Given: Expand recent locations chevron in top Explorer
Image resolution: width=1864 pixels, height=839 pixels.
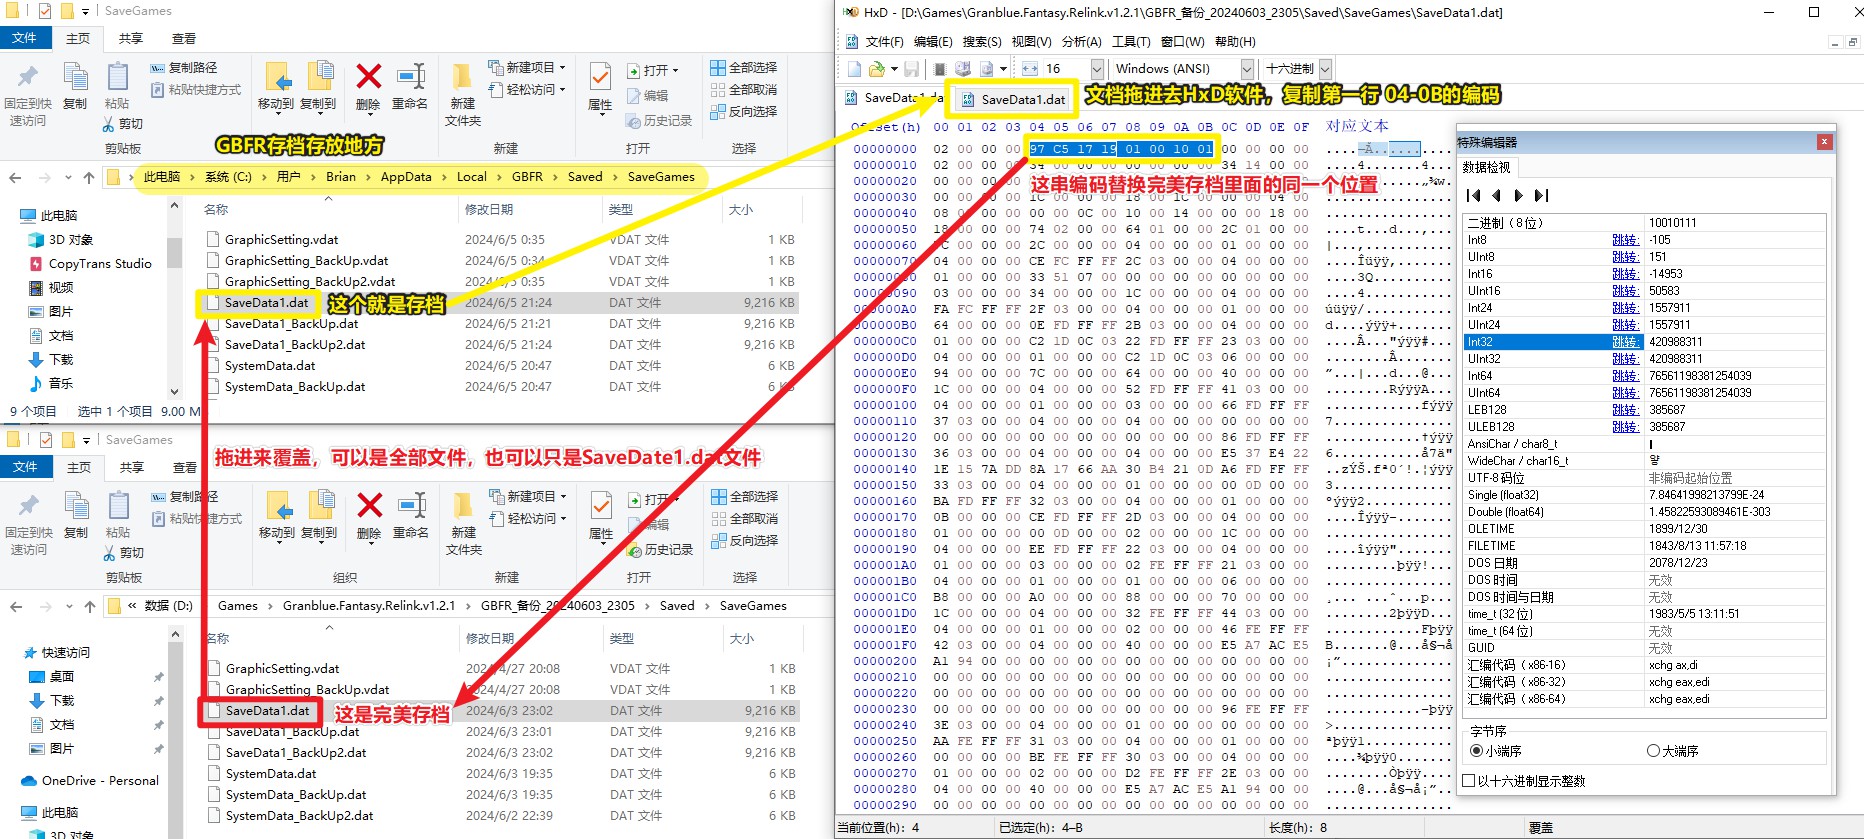Looking at the screenshot, I should pos(67,177).
